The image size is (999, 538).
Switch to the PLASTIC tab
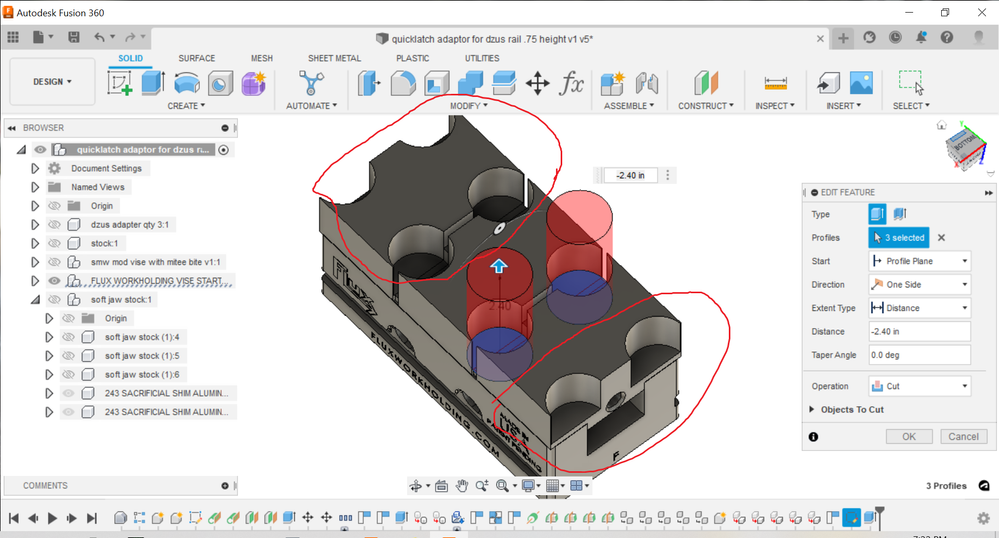coord(412,58)
